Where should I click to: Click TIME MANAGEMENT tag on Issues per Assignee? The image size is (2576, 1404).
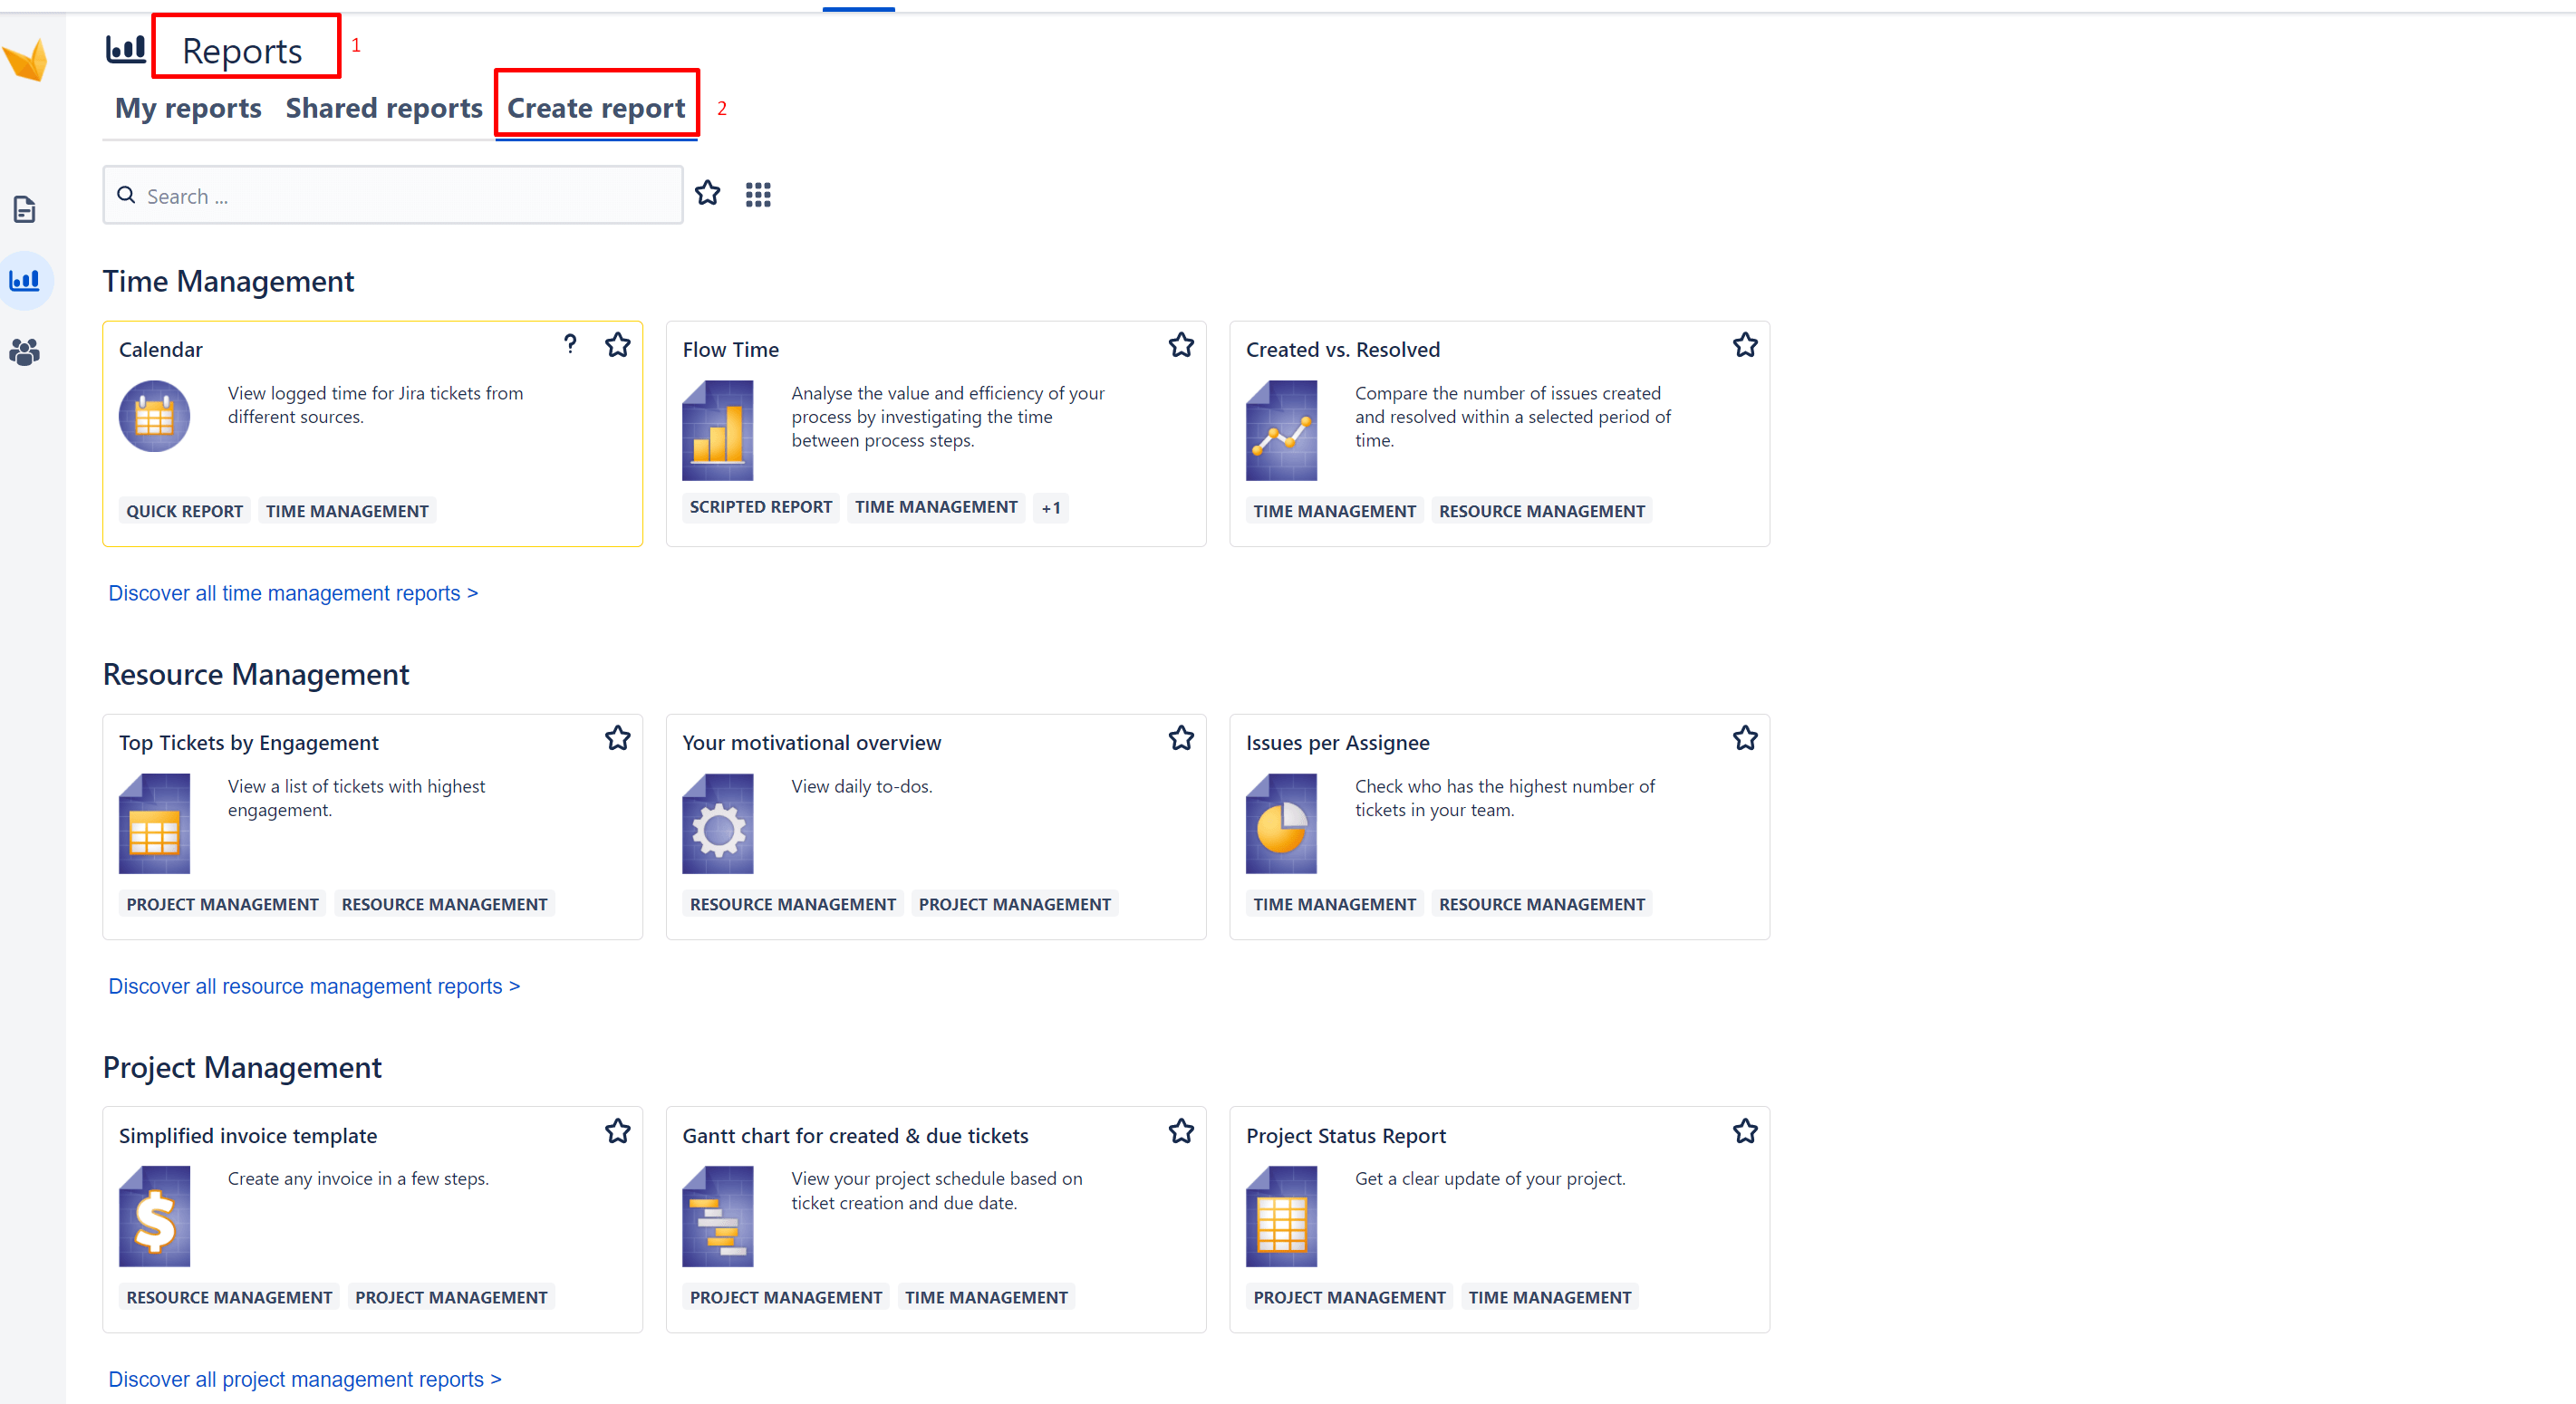coord(1334,904)
